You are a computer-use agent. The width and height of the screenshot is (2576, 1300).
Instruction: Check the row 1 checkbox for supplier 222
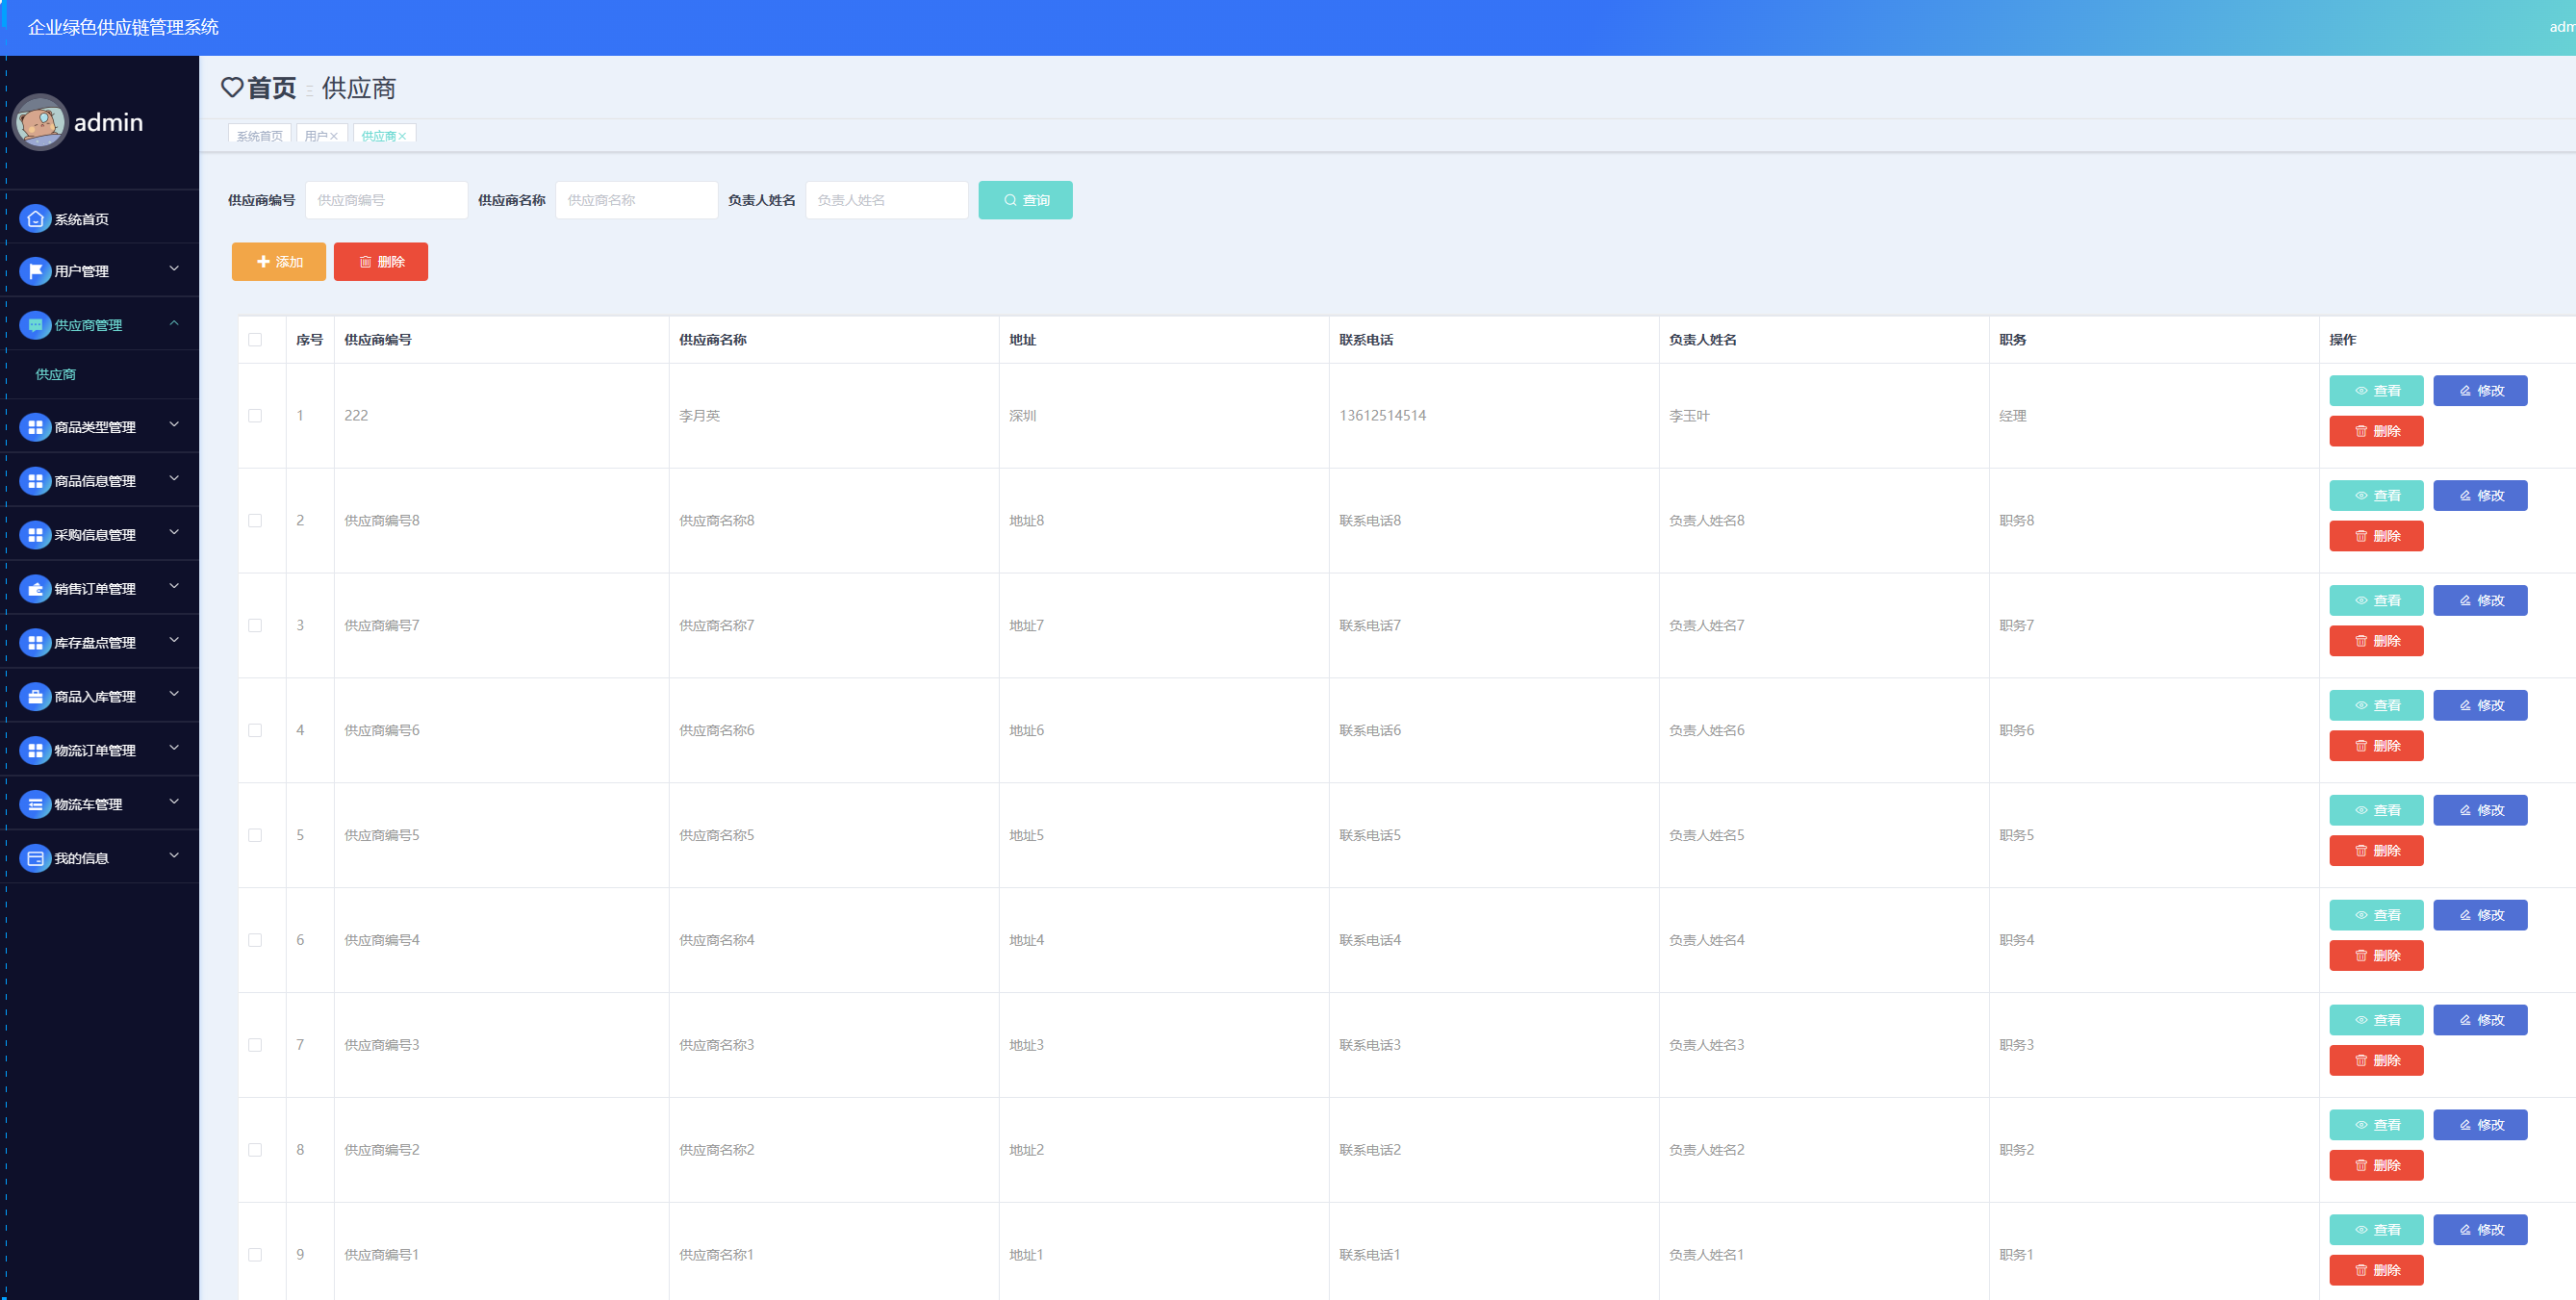[255, 416]
